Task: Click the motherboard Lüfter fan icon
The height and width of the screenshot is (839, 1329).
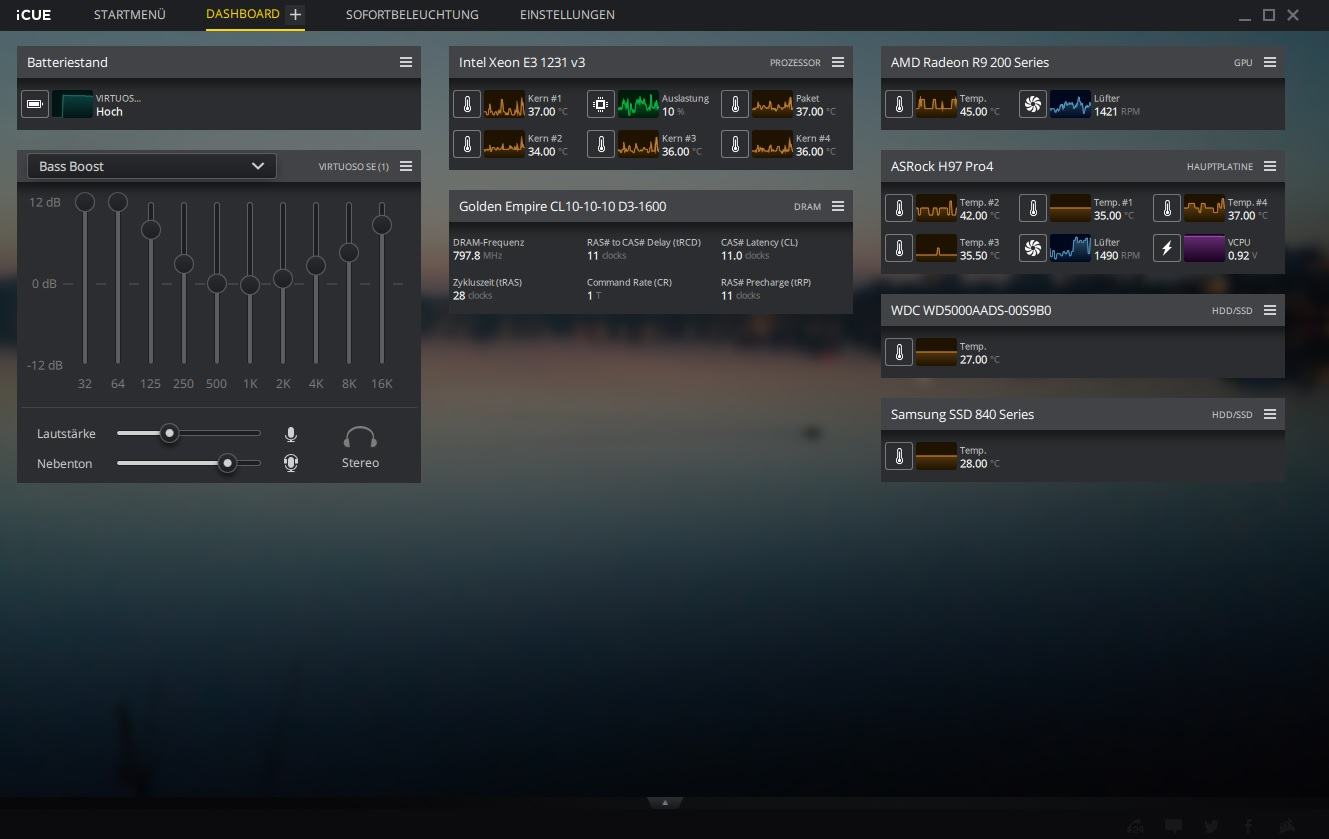Action: [1033, 248]
